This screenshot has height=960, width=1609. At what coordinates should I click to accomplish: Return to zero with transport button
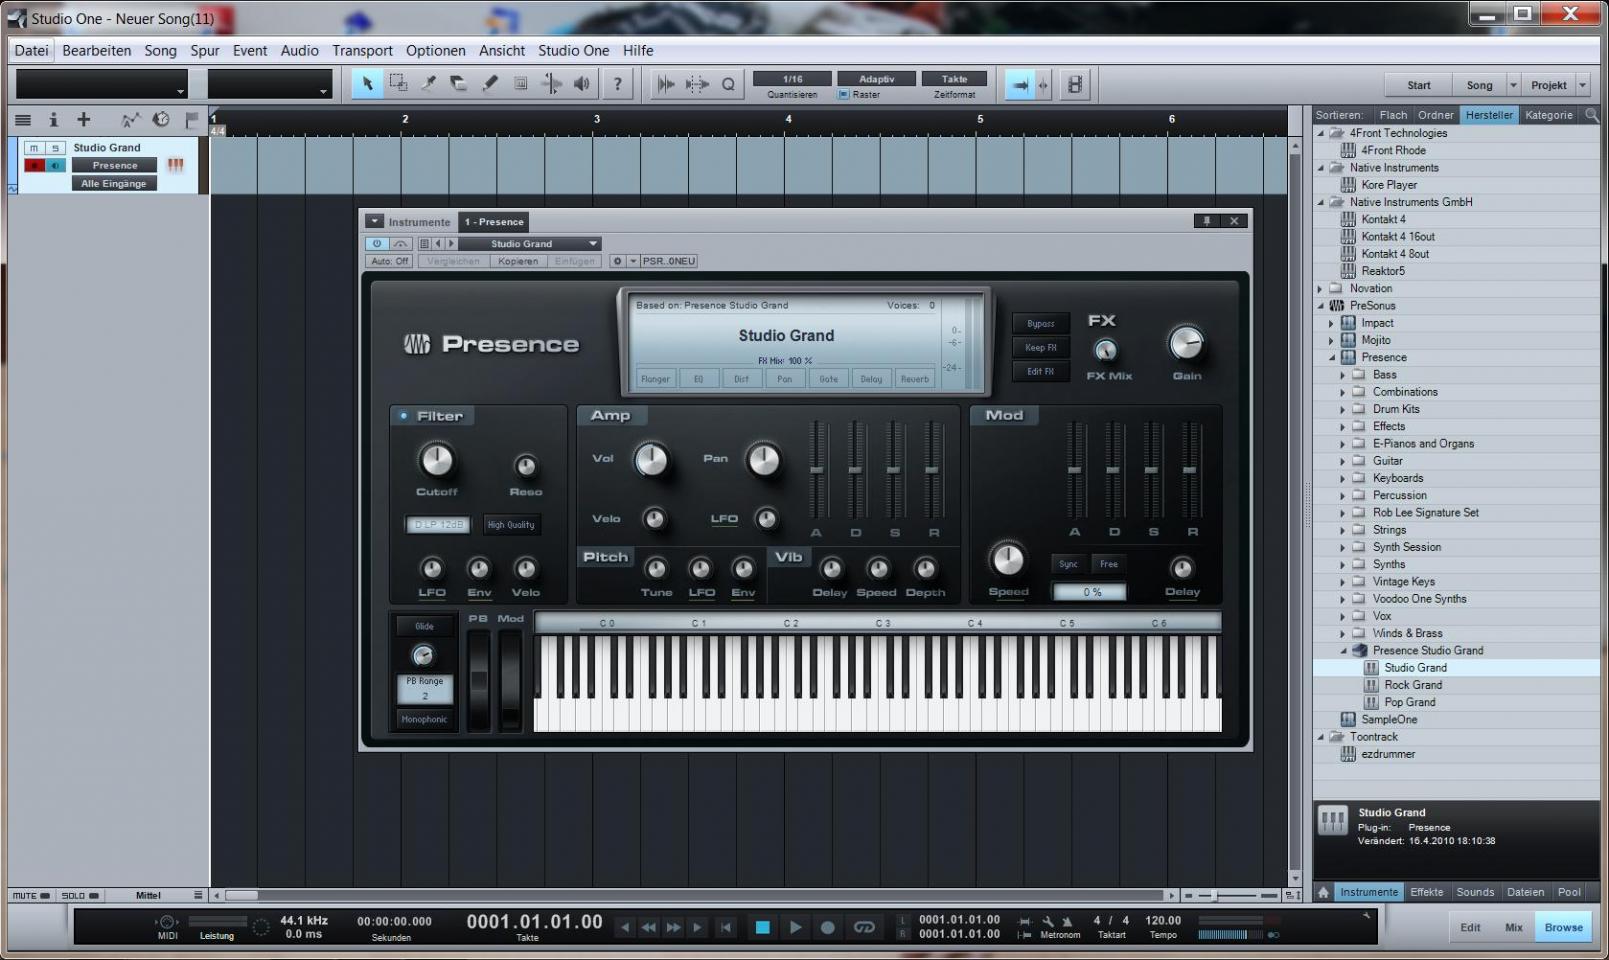pos(726,927)
